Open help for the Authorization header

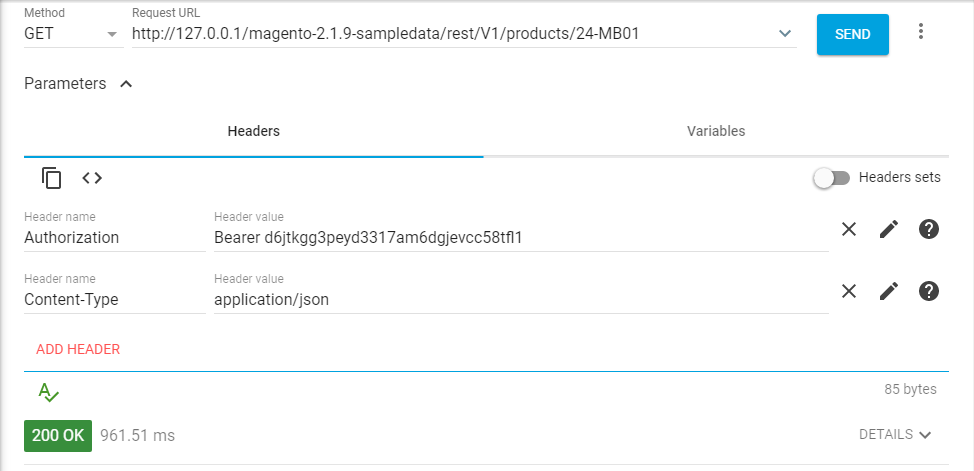coord(928,229)
